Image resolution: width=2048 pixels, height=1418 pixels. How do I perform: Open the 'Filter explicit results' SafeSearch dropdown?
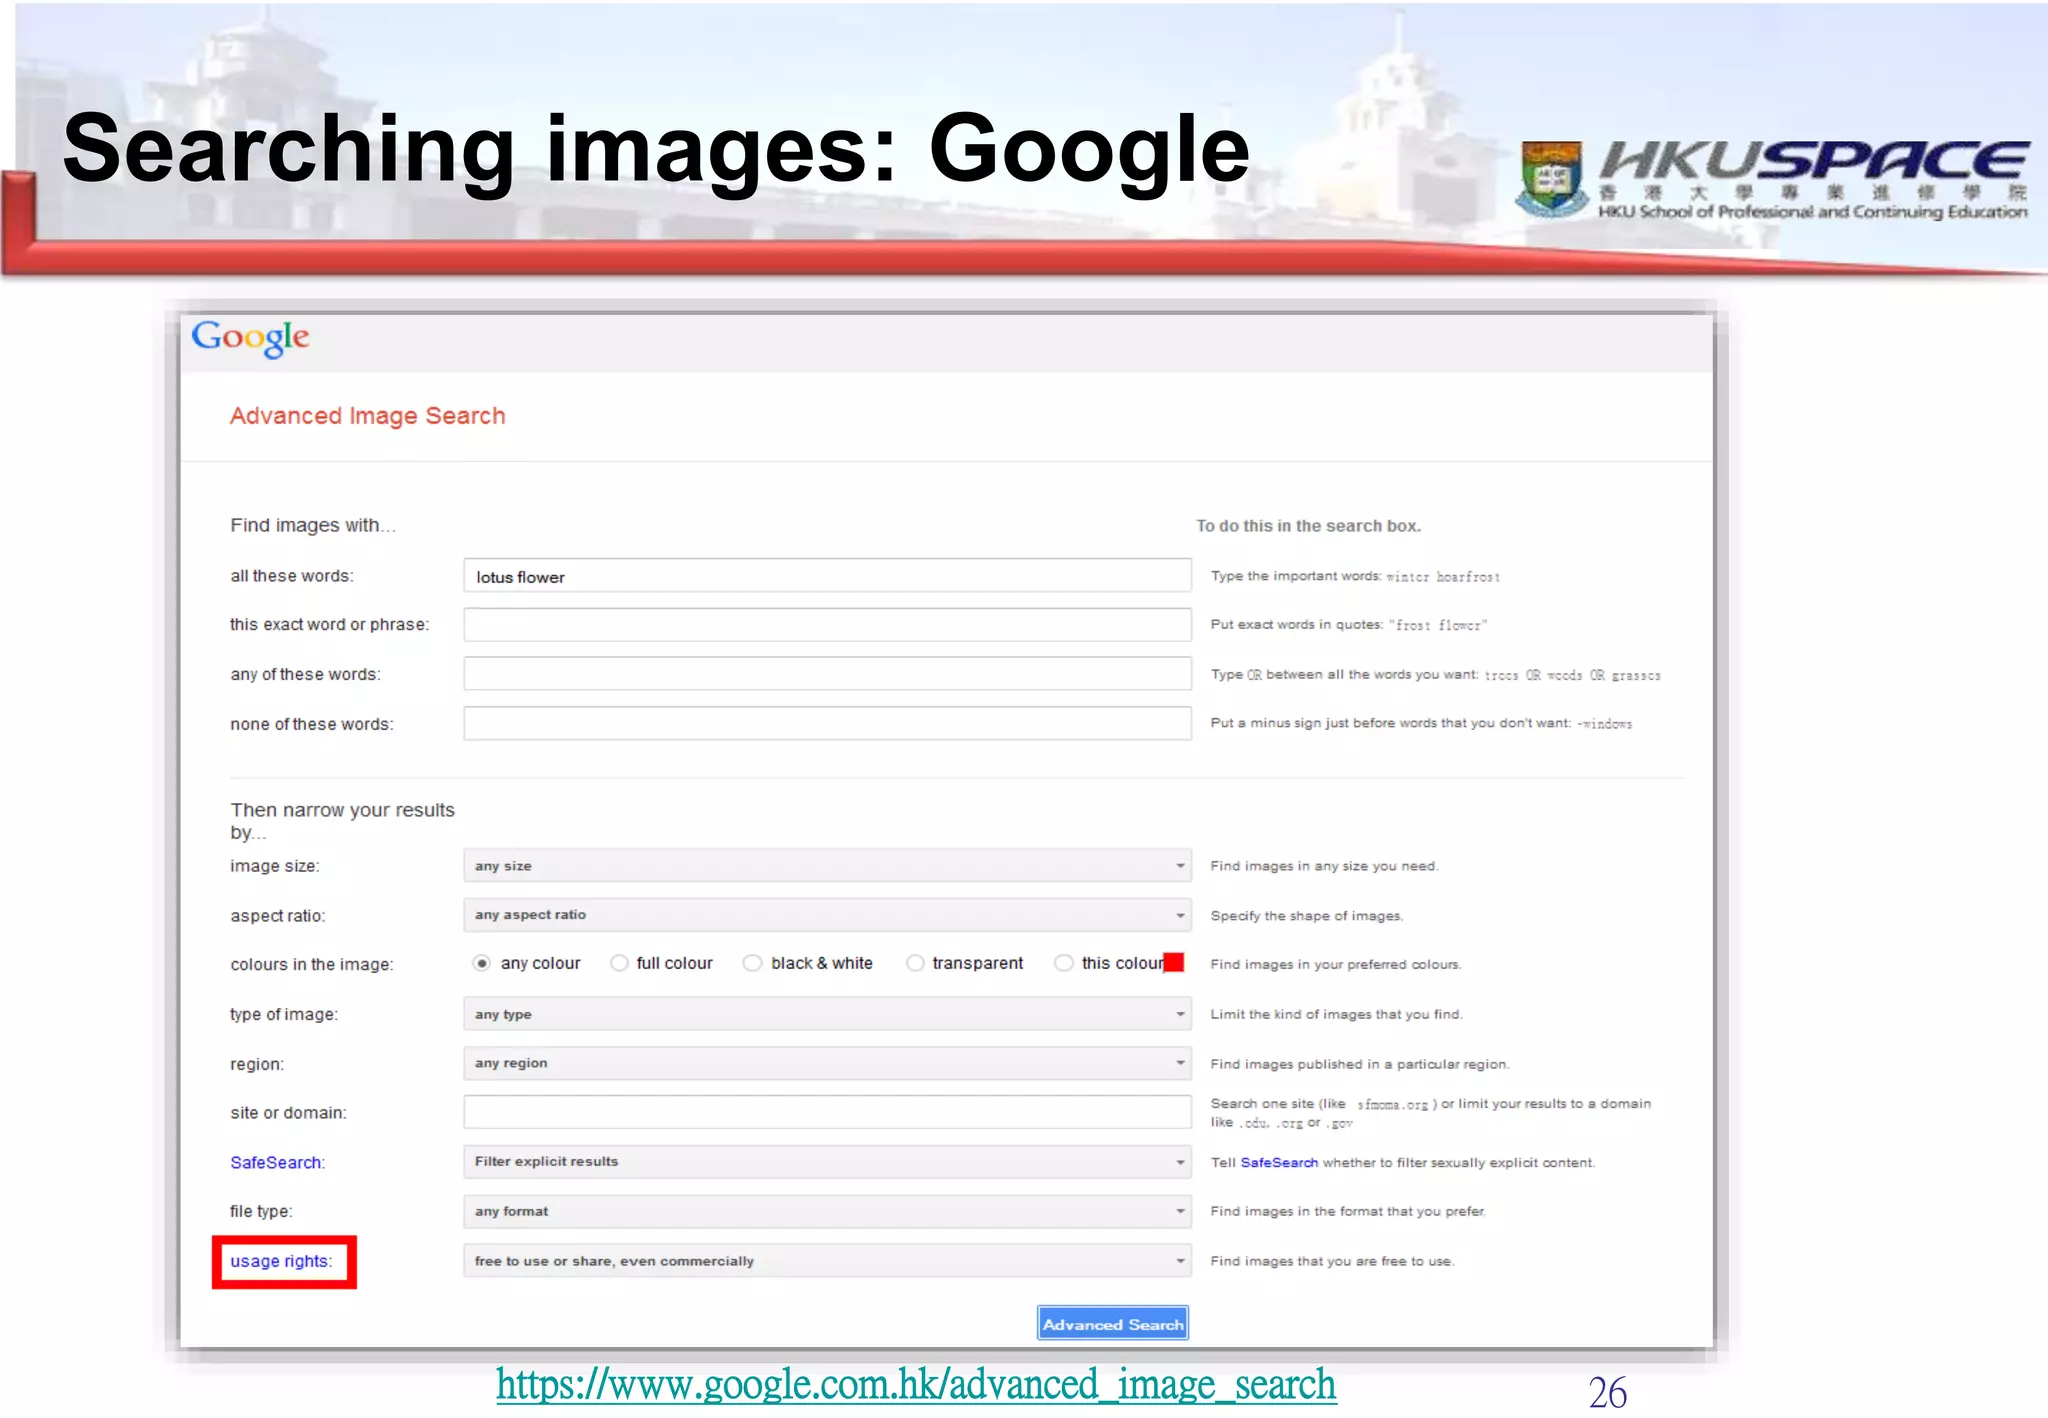point(827,1162)
